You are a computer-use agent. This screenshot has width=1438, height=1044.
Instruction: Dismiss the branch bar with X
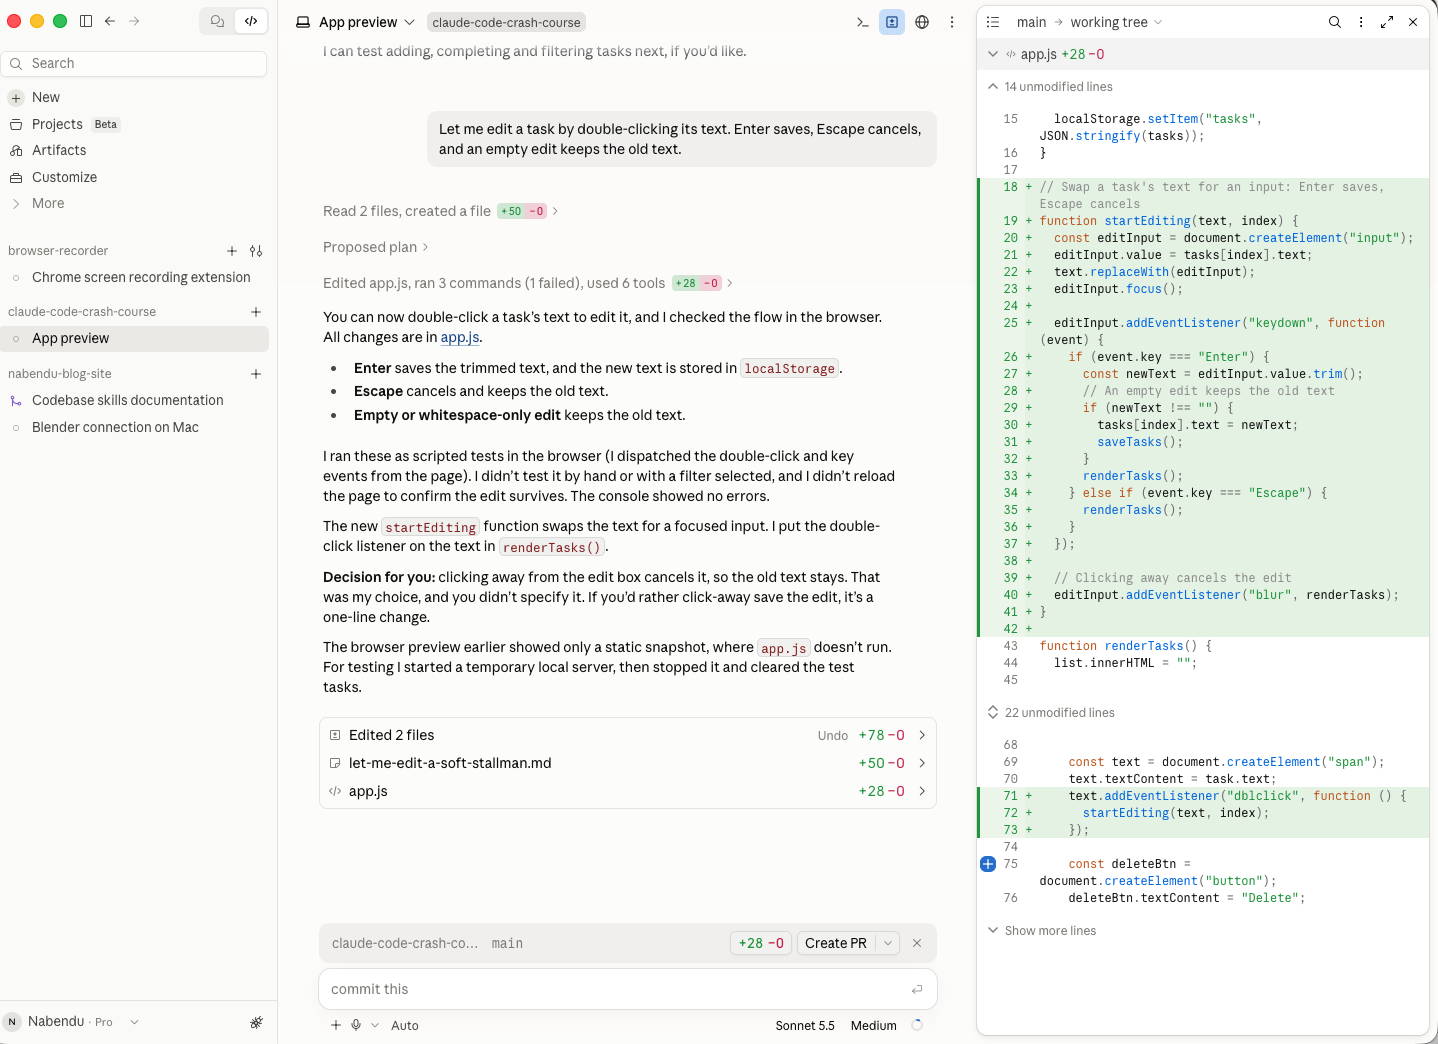917,943
